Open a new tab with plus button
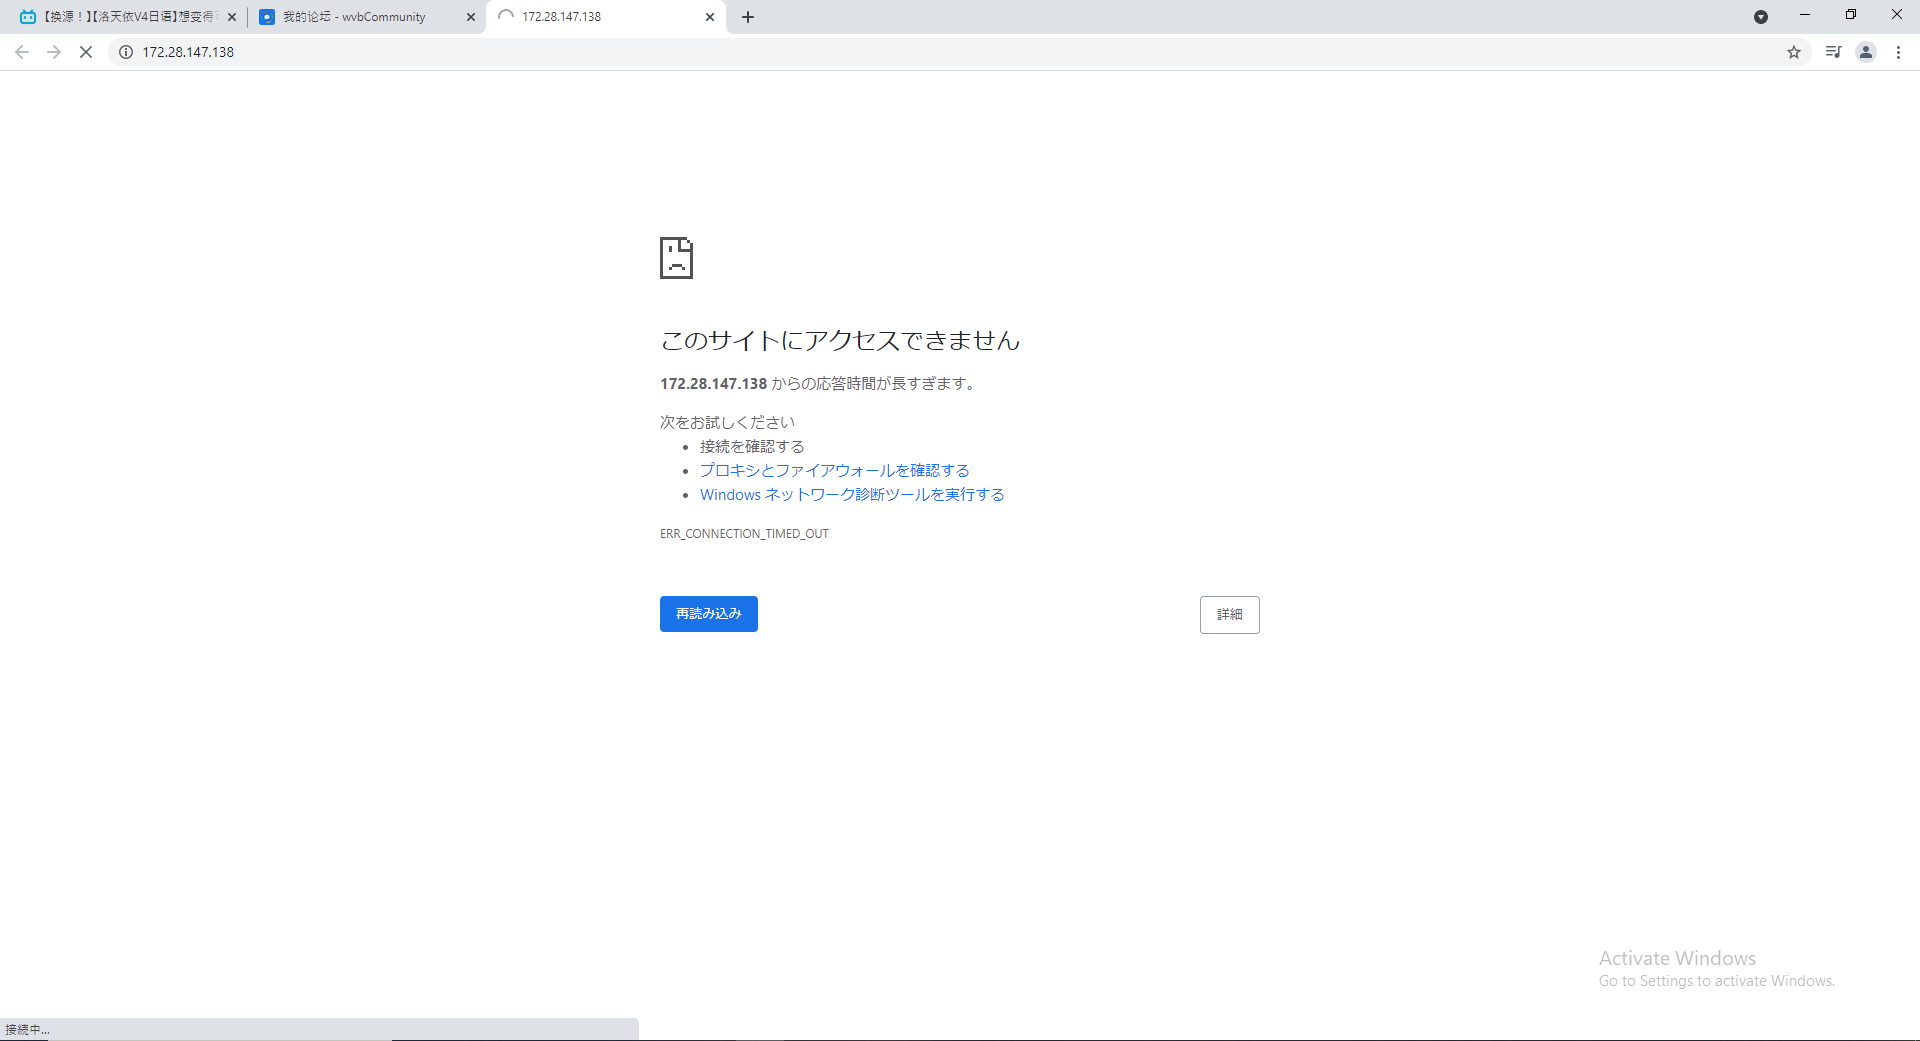The image size is (1920, 1041). [748, 17]
